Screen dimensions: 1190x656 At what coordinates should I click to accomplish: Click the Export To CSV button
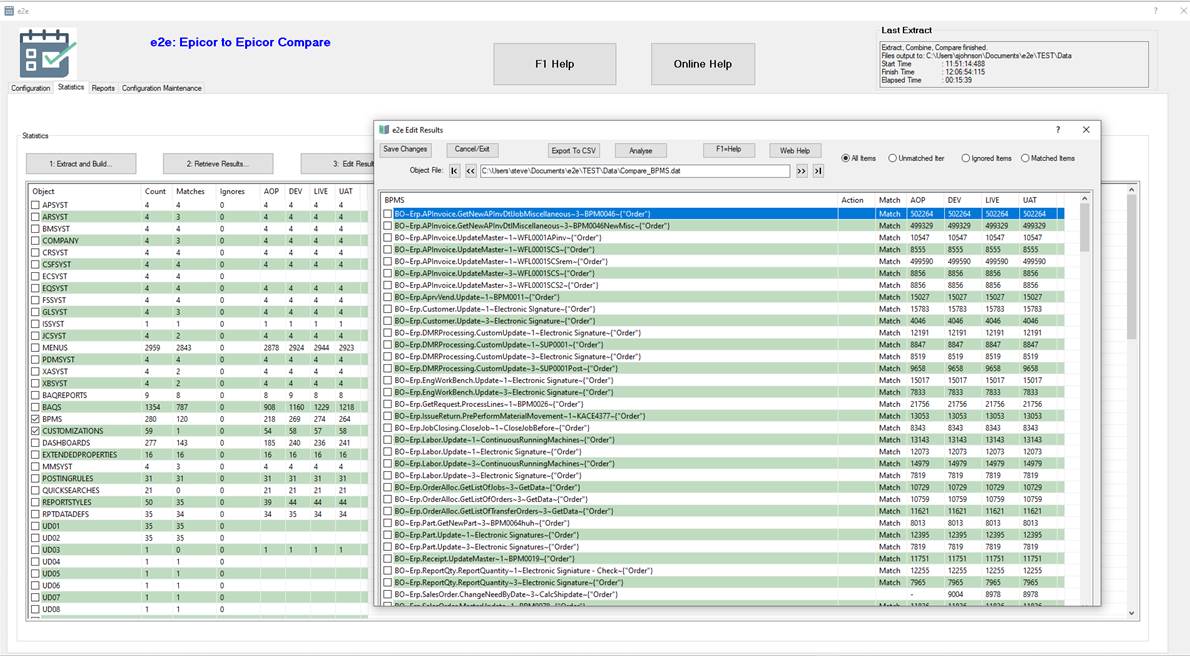point(573,150)
